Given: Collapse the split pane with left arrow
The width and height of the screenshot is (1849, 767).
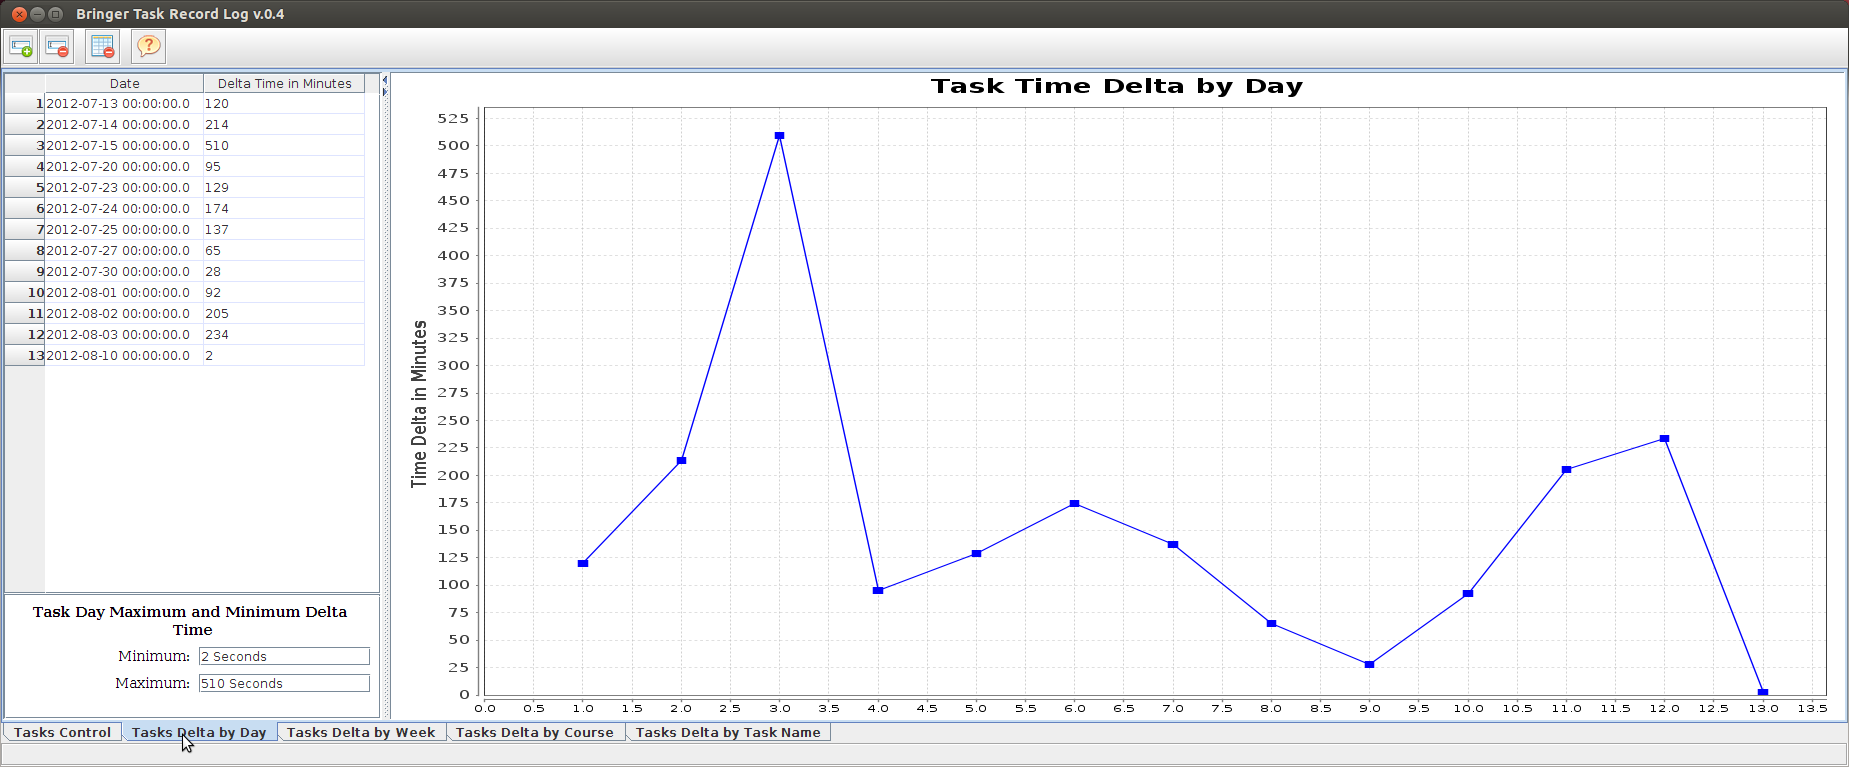Looking at the screenshot, I should (384, 80).
